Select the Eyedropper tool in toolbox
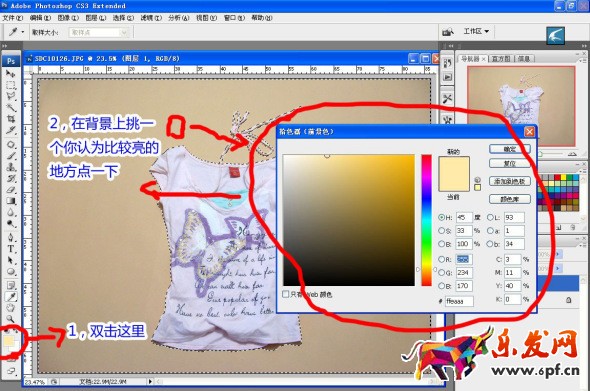This screenshot has width=590, height=391. click(11, 297)
